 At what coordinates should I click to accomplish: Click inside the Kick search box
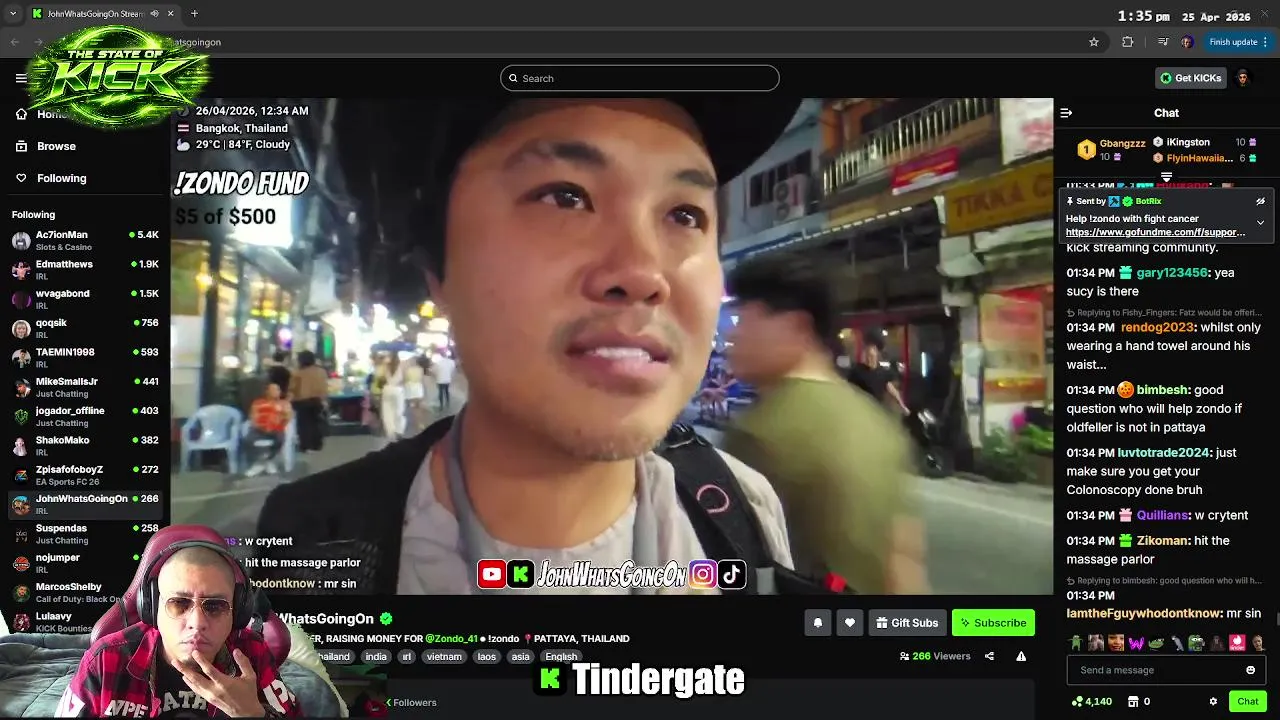(640, 78)
